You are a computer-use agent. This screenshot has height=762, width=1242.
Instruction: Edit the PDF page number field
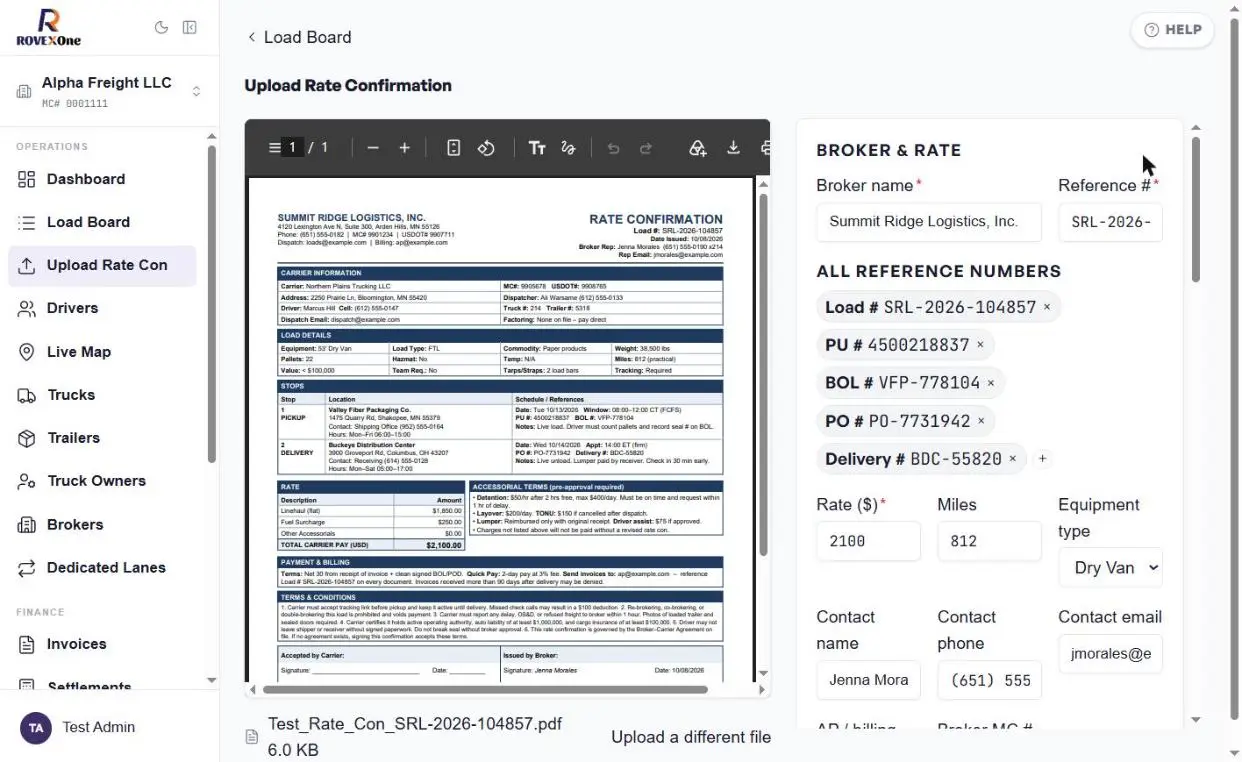click(x=293, y=148)
